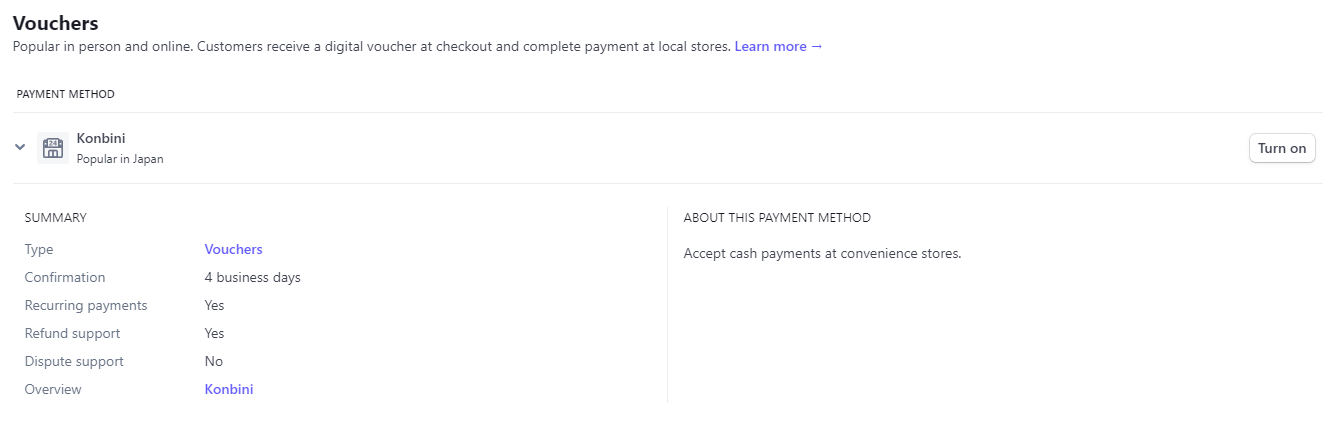This screenshot has width=1334, height=422.
Task: Click the Recurring payments label
Action: tap(86, 305)
